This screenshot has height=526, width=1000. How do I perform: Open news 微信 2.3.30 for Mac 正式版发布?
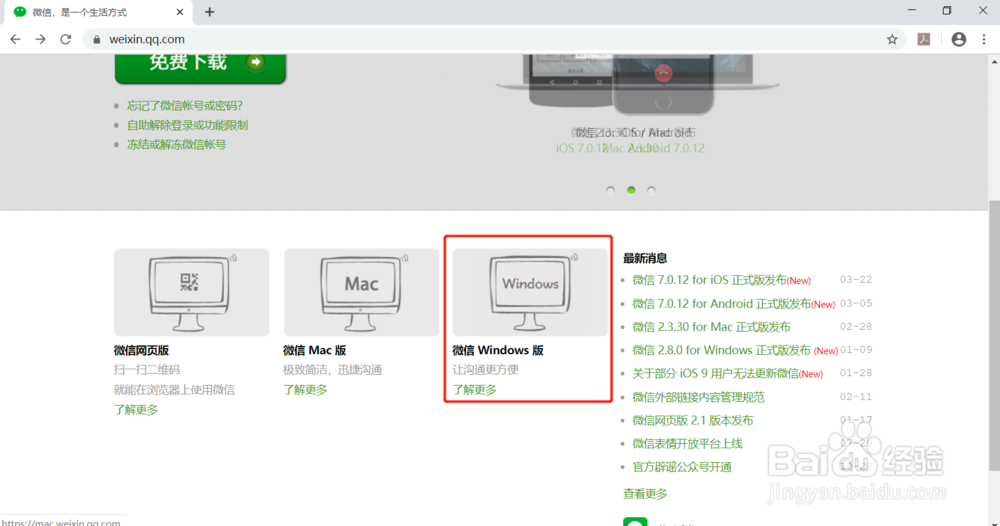coord(711,327)
